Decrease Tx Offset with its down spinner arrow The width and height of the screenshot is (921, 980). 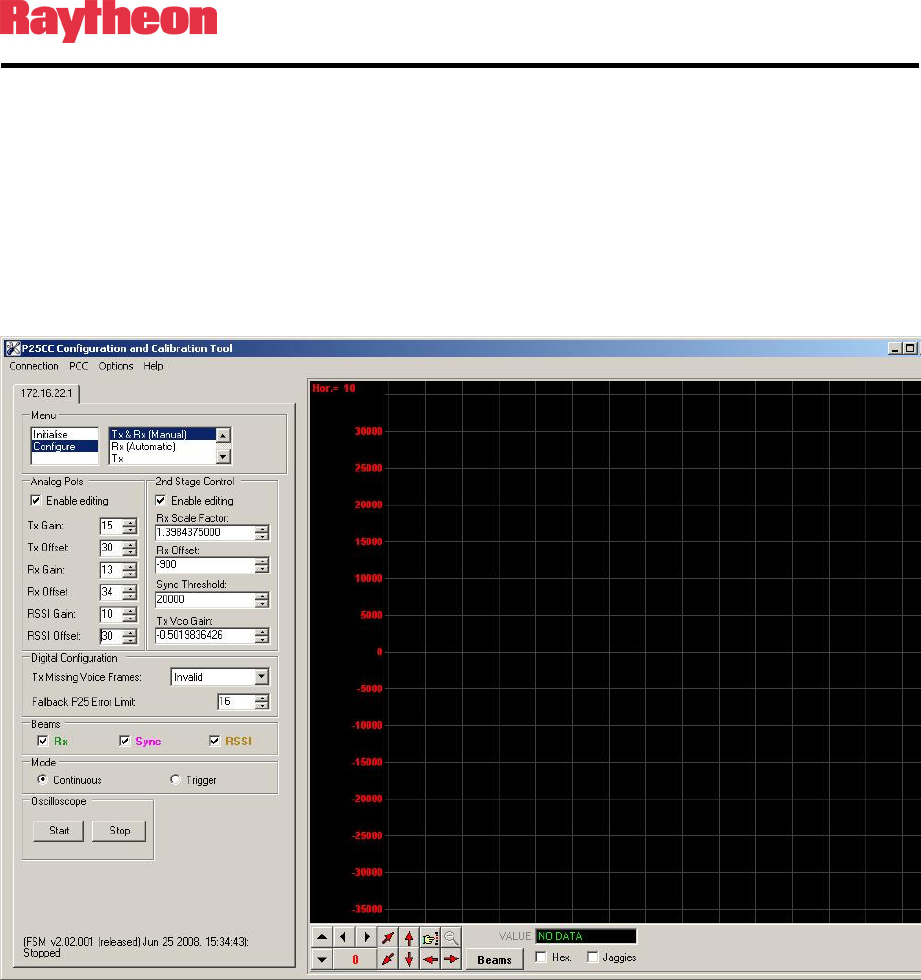click(129, 552)
